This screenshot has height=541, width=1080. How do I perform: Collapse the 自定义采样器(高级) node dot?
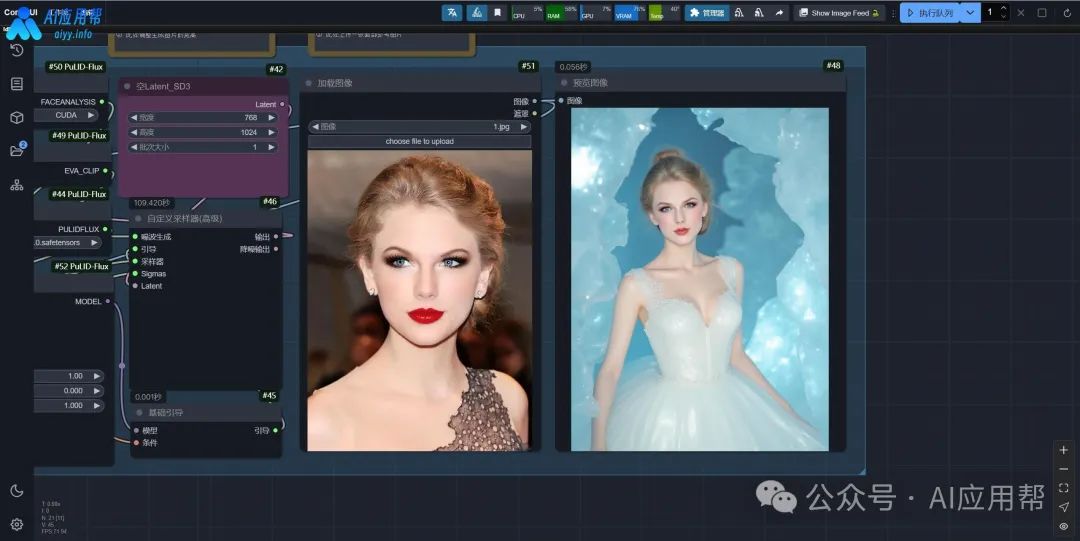click(x=138, y=218)
